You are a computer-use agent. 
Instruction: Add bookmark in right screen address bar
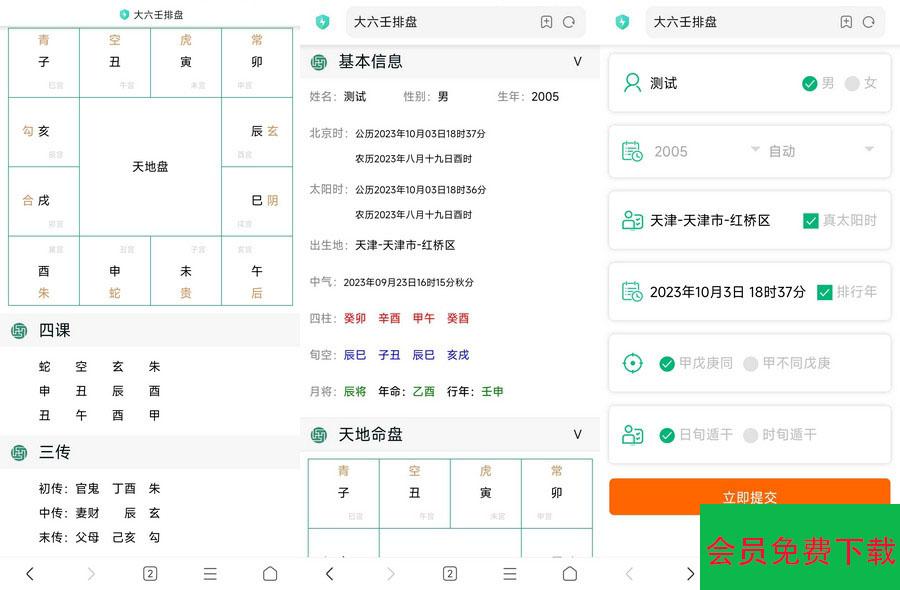846,22
